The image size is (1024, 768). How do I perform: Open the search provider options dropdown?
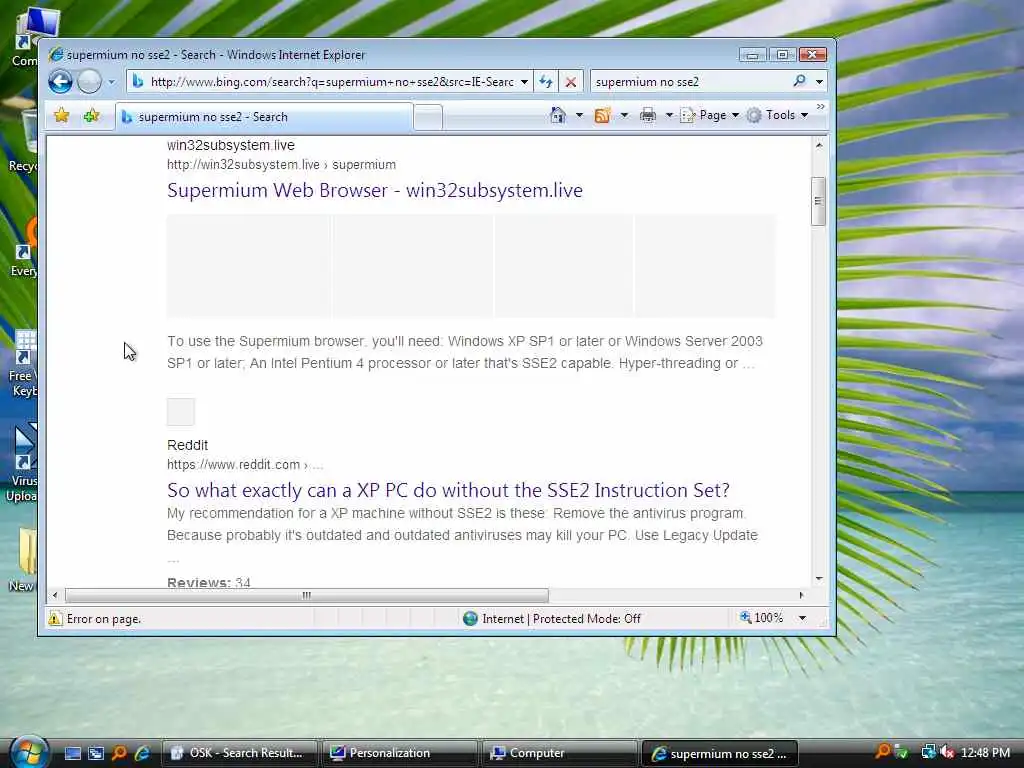click(x=819, y=82)
